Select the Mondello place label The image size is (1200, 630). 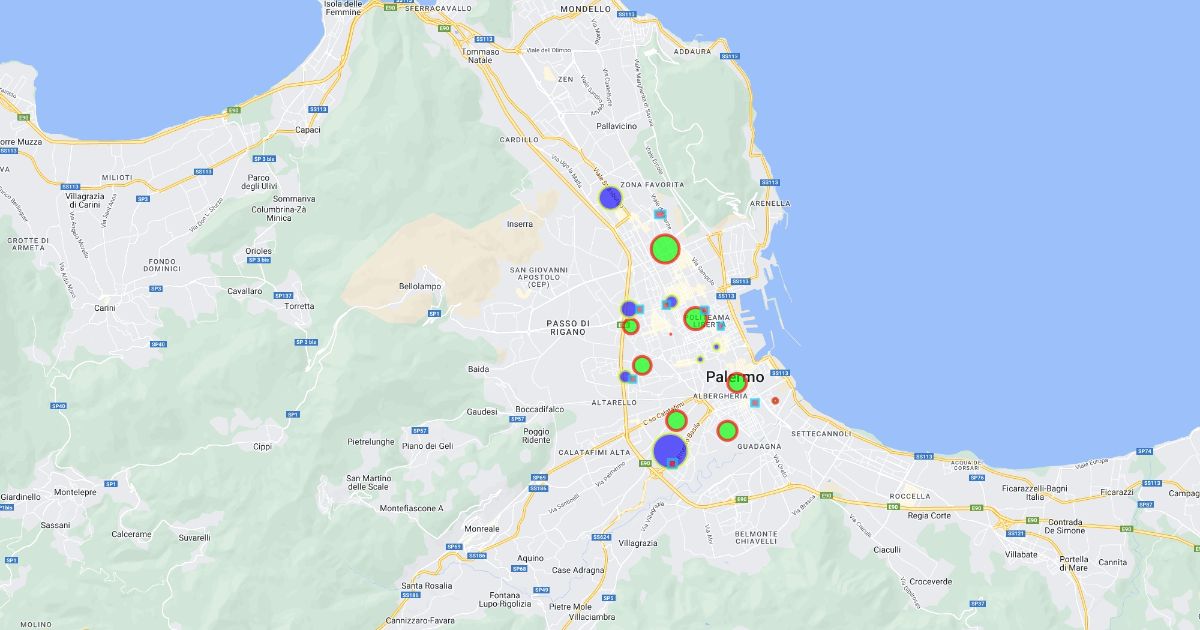pyautogui.click(x=585, y=8)
